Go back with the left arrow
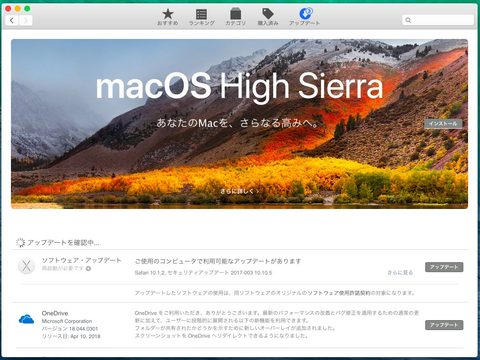Screen dimensions: 480x360 point(12,20)
